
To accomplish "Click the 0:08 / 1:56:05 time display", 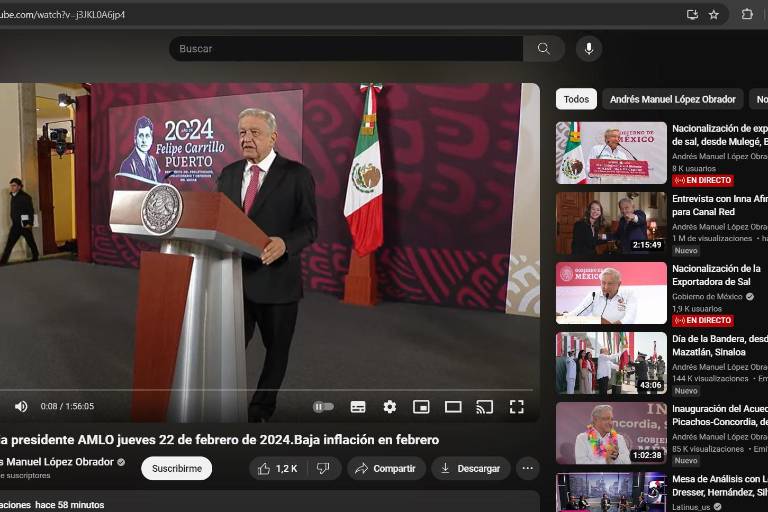I will click(x=67, y=406).
